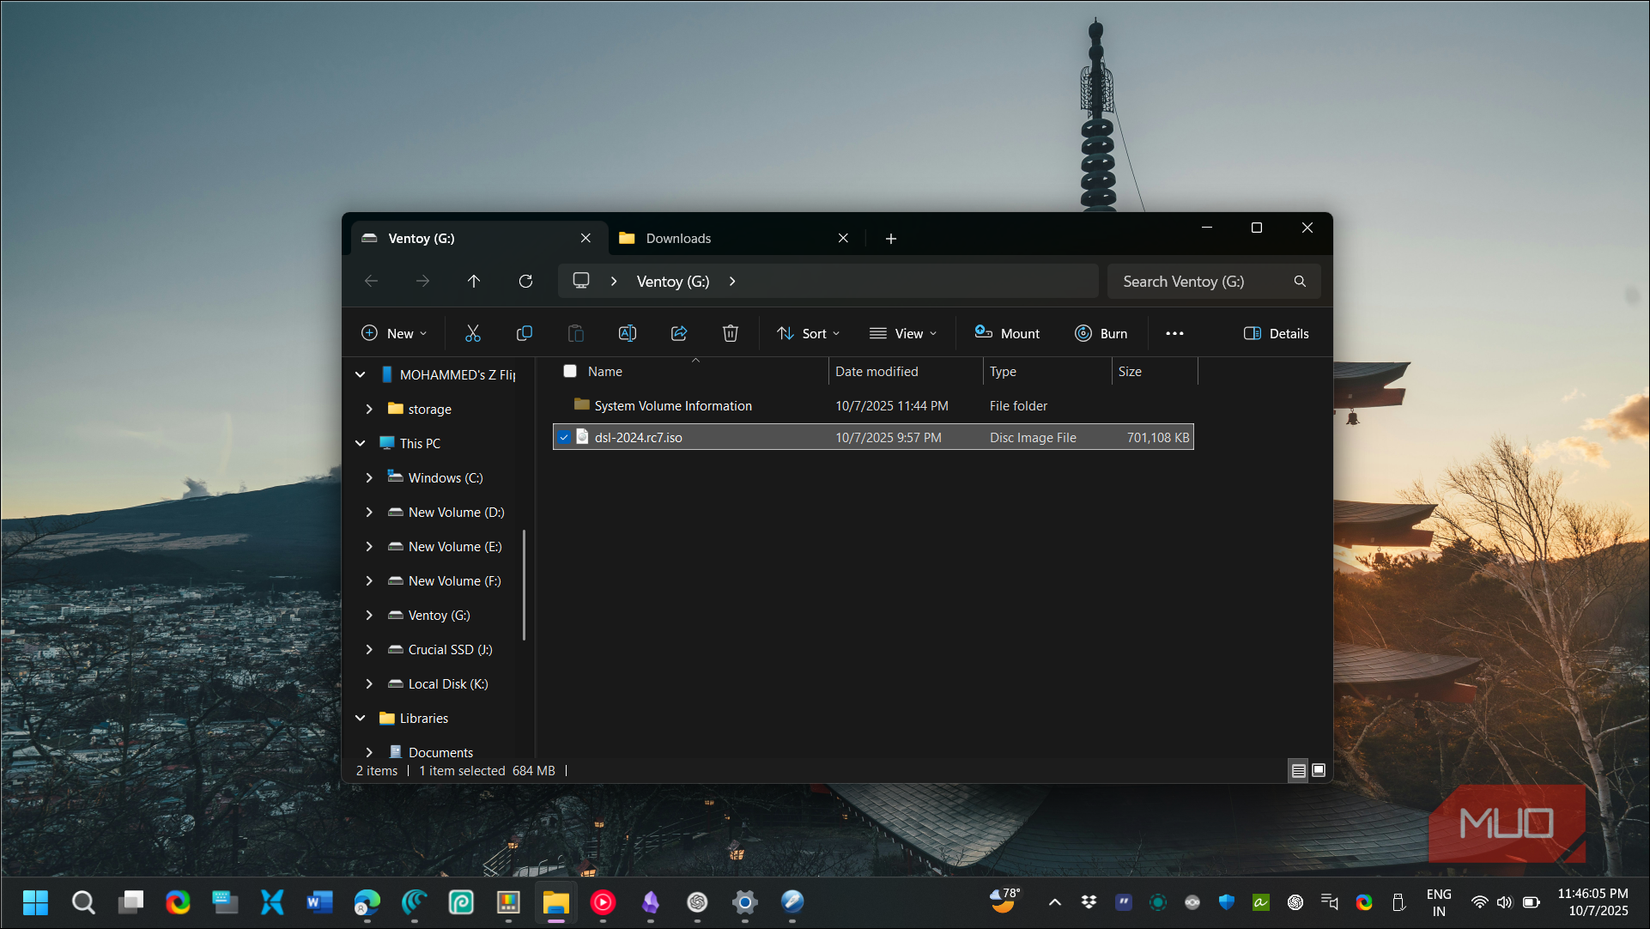Sort by Type column header

click(1003, 371)
